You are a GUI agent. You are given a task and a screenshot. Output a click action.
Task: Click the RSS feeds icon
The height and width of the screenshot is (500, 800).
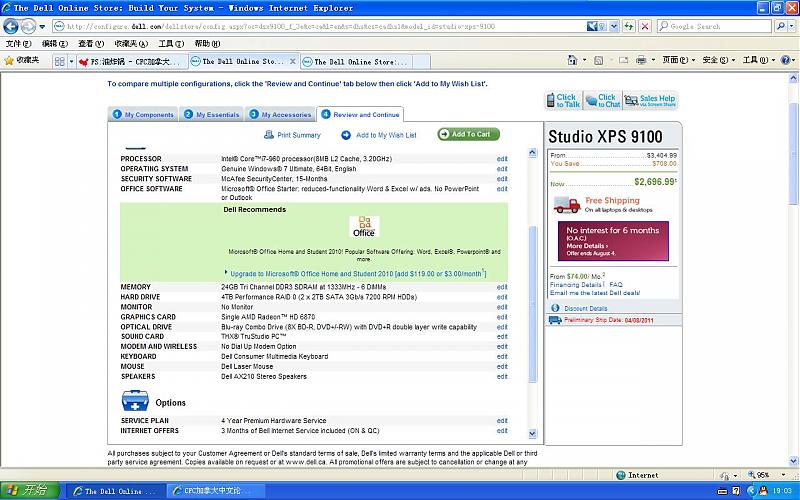point(598,61)
